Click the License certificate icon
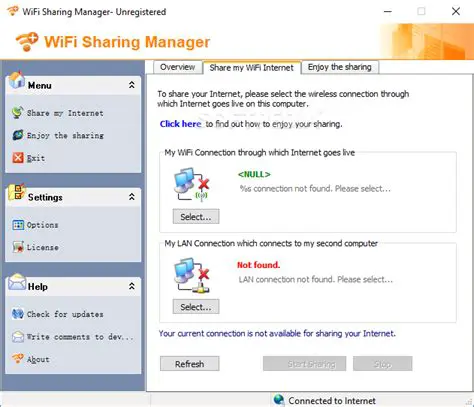This screenshot has height=407, width=474. coord(18,247)
